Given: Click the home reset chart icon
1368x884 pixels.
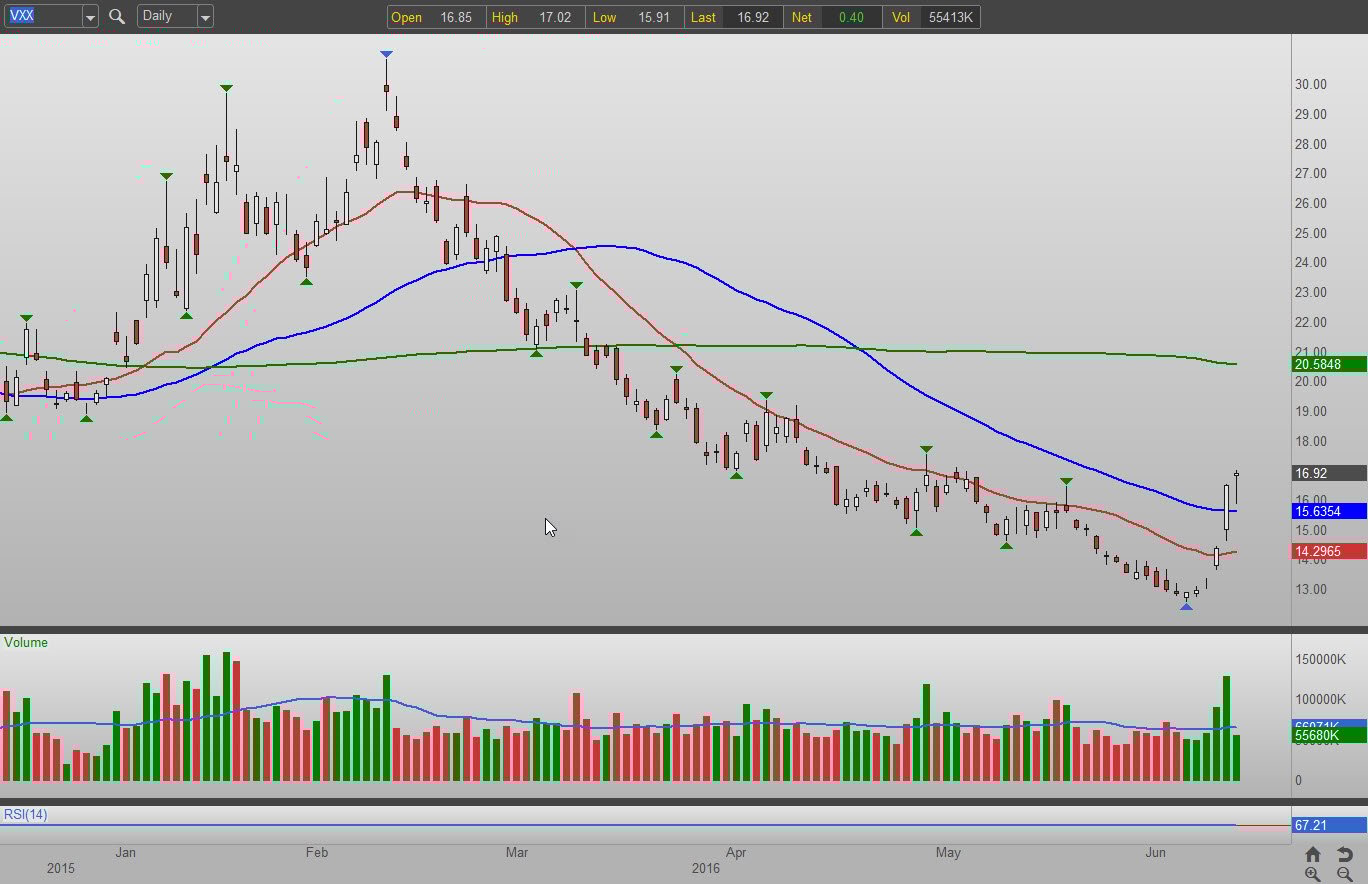Looking at the screenshot, I should (x=1312, y=854).
